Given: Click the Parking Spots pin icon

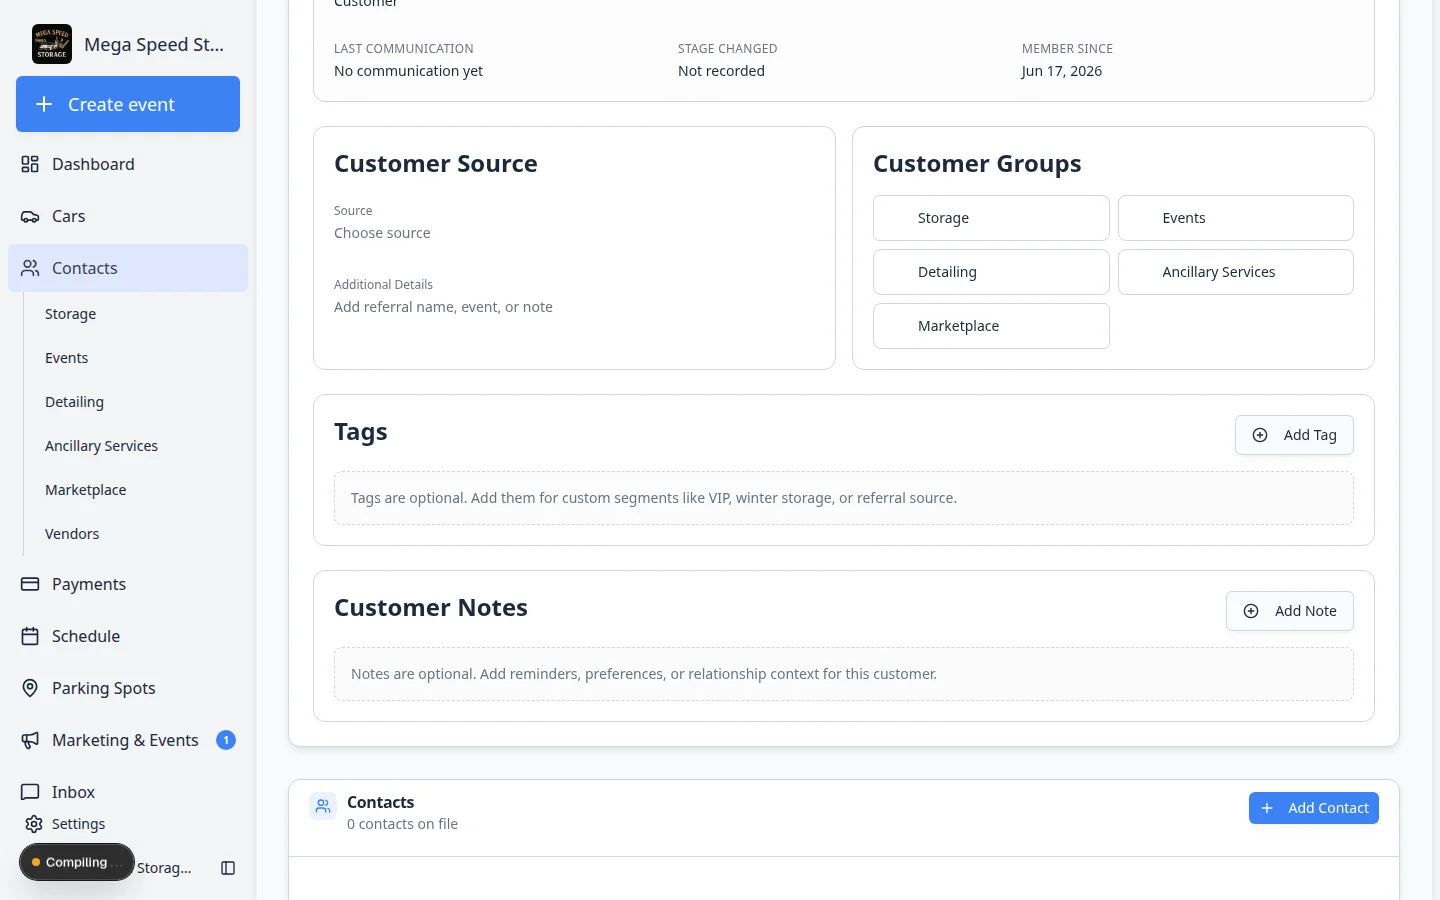Looking at the screenshot, I should (x=30, y=688).
